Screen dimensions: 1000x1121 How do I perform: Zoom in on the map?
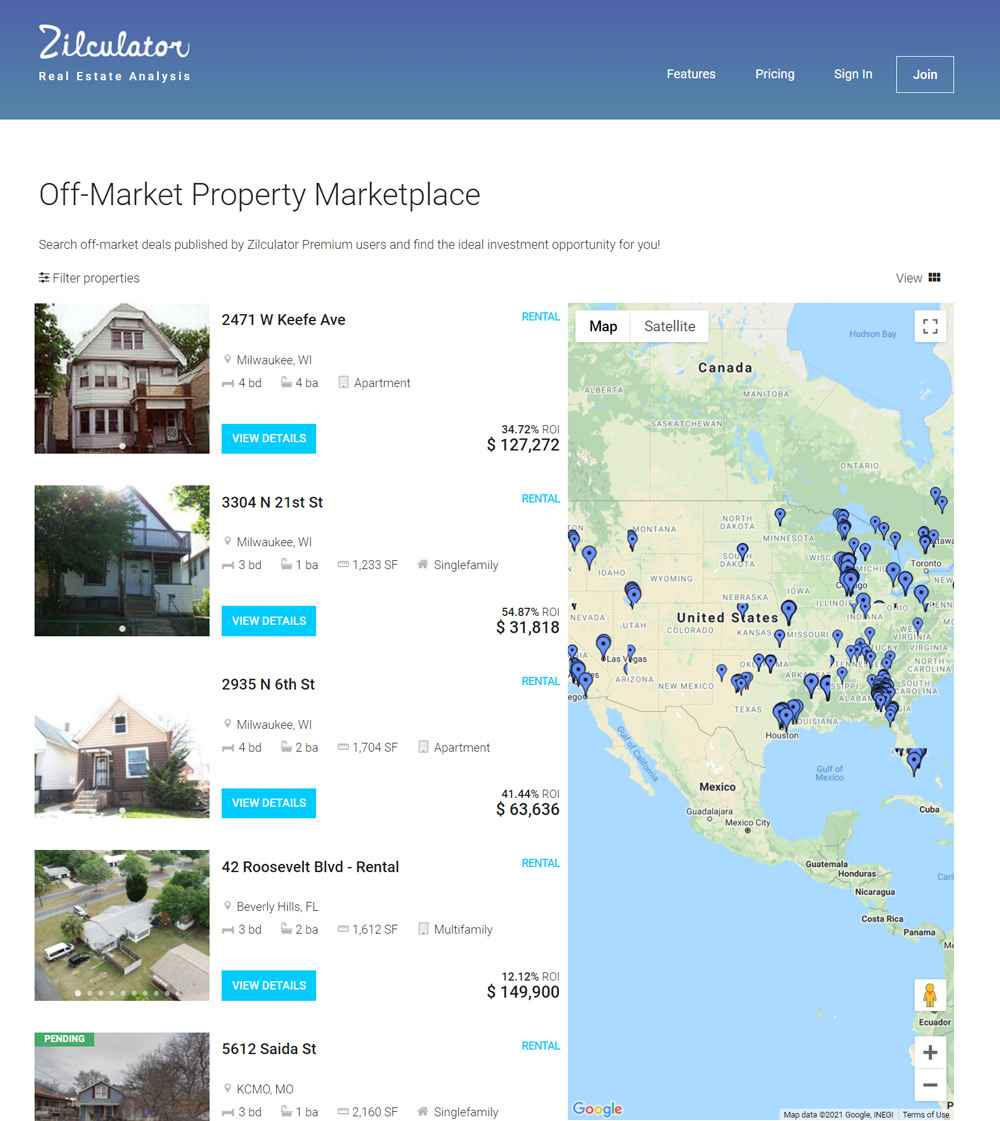[929, 1052]
